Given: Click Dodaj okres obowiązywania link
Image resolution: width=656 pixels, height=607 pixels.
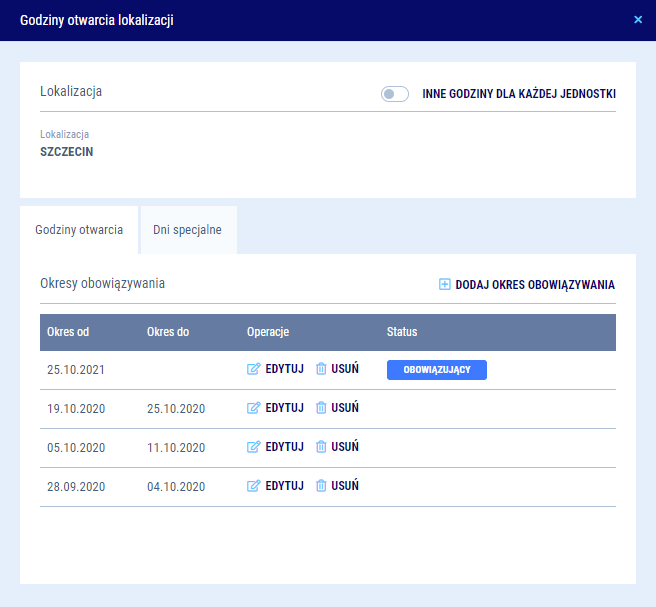Looking at the screenshot, I should coord(534,285).
